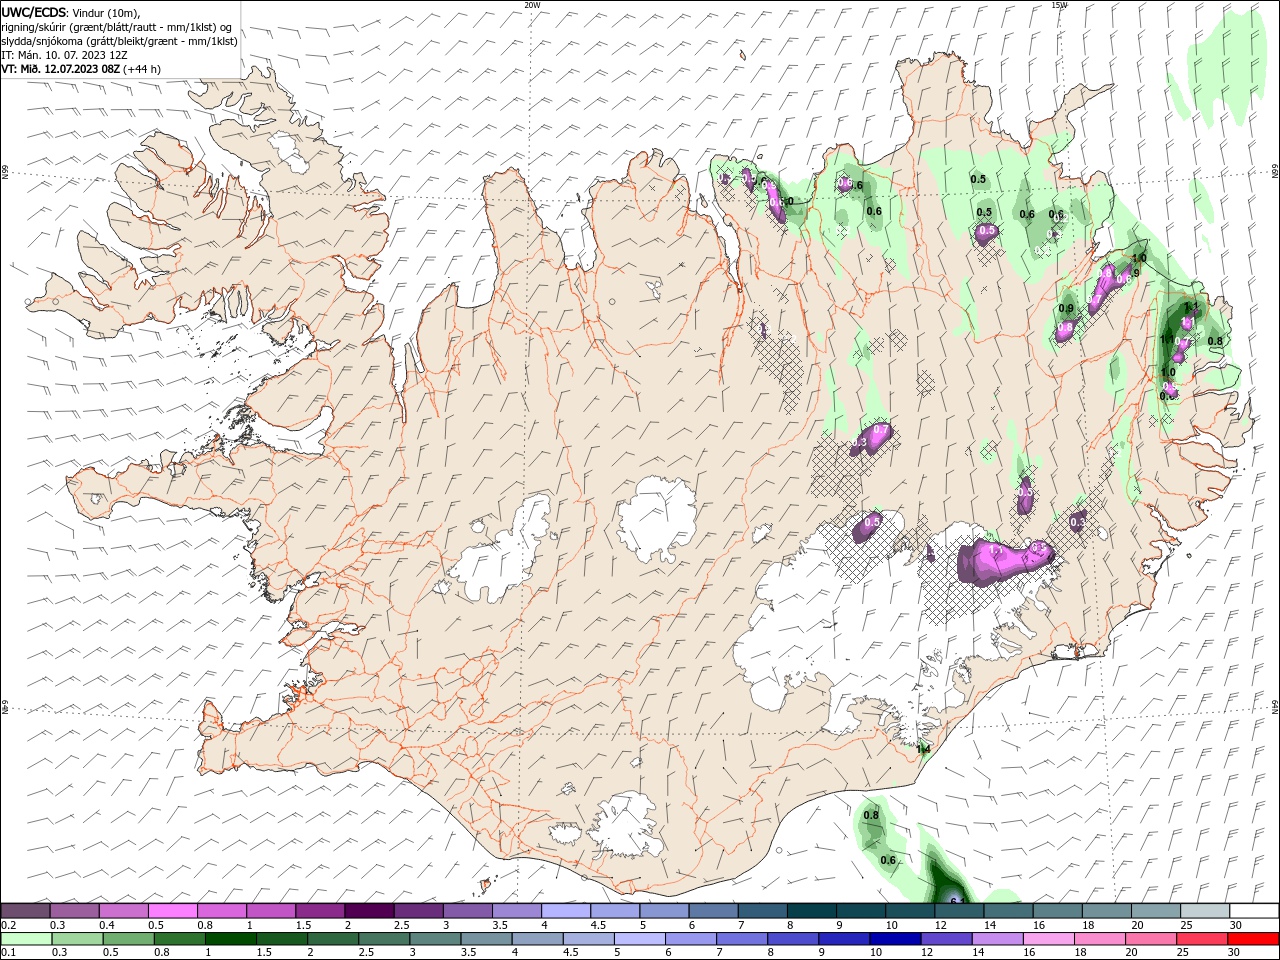
Task: Click the 'VT: Mið. 12.07.2023 08Z' valid time
Action: (61, 69)
